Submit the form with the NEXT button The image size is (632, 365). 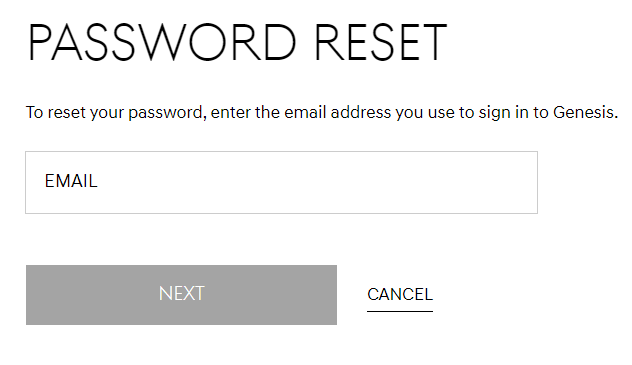181,295
